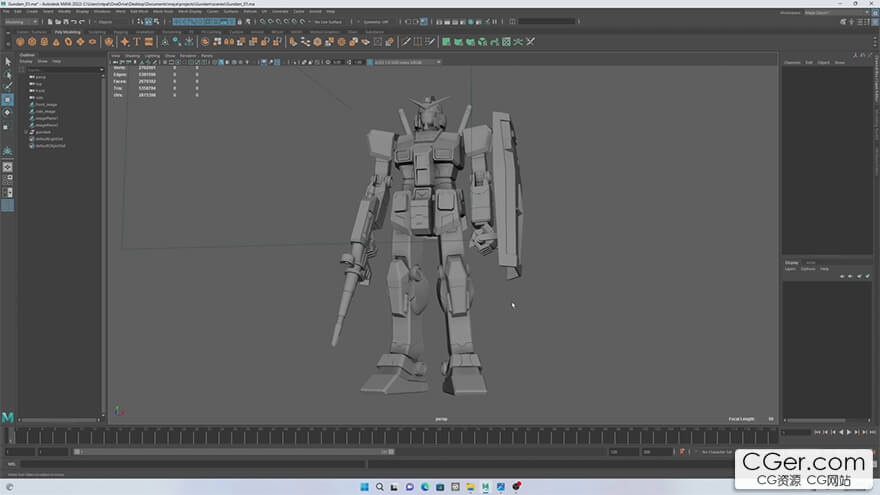
Task: Switch to the Poly Modeling shelf tab
Action: click(67, 32)
